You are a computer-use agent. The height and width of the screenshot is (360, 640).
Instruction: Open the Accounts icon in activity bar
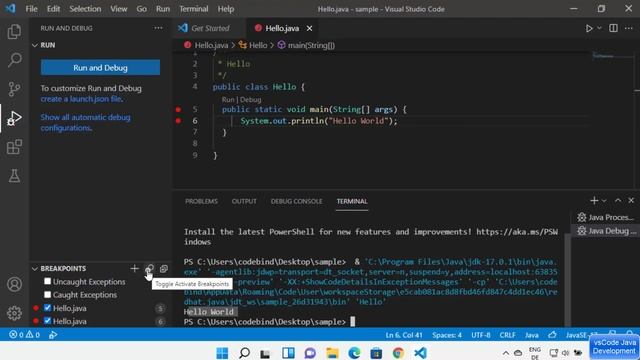(14, 284)
